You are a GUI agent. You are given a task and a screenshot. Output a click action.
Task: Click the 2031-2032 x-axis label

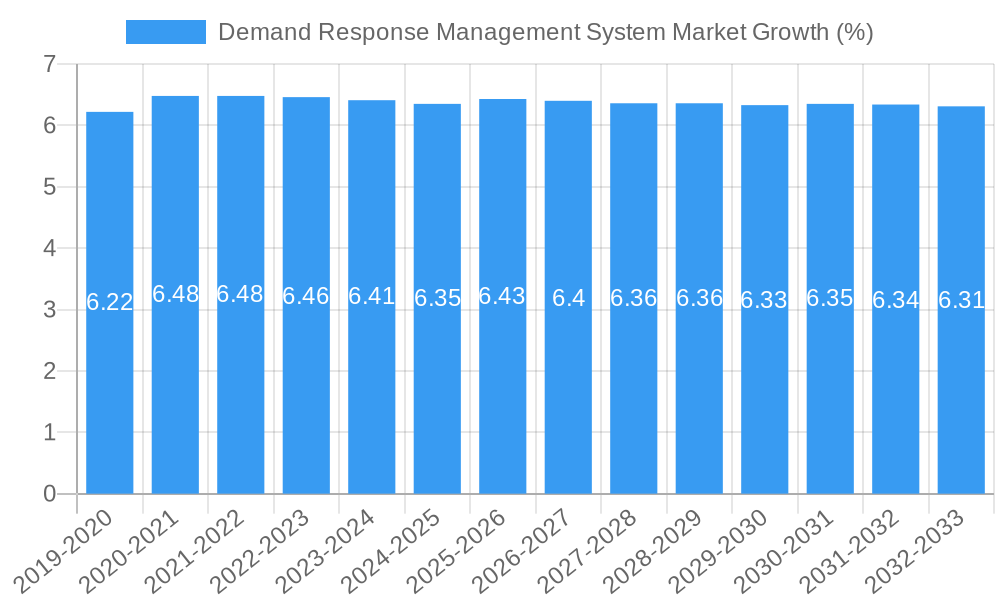point(849,552)
